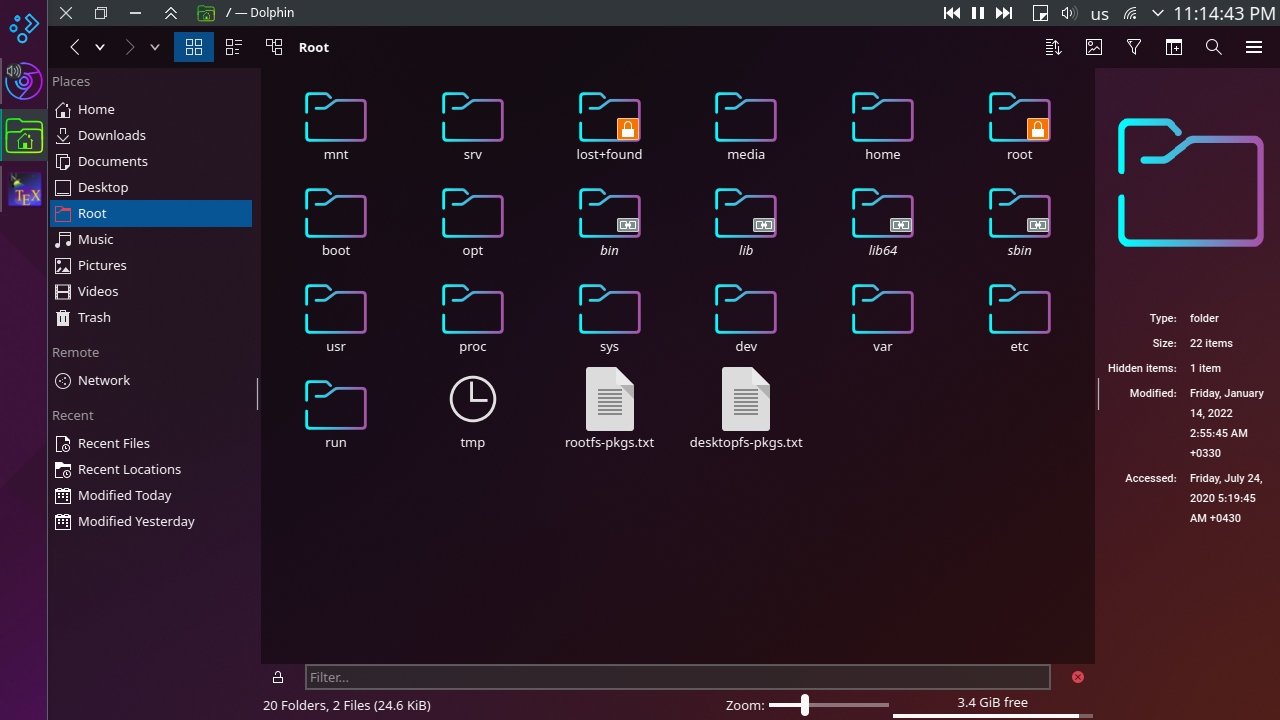Expand the forward history dropdown arrow
The image size is (1280, 720).
(155, 47)
